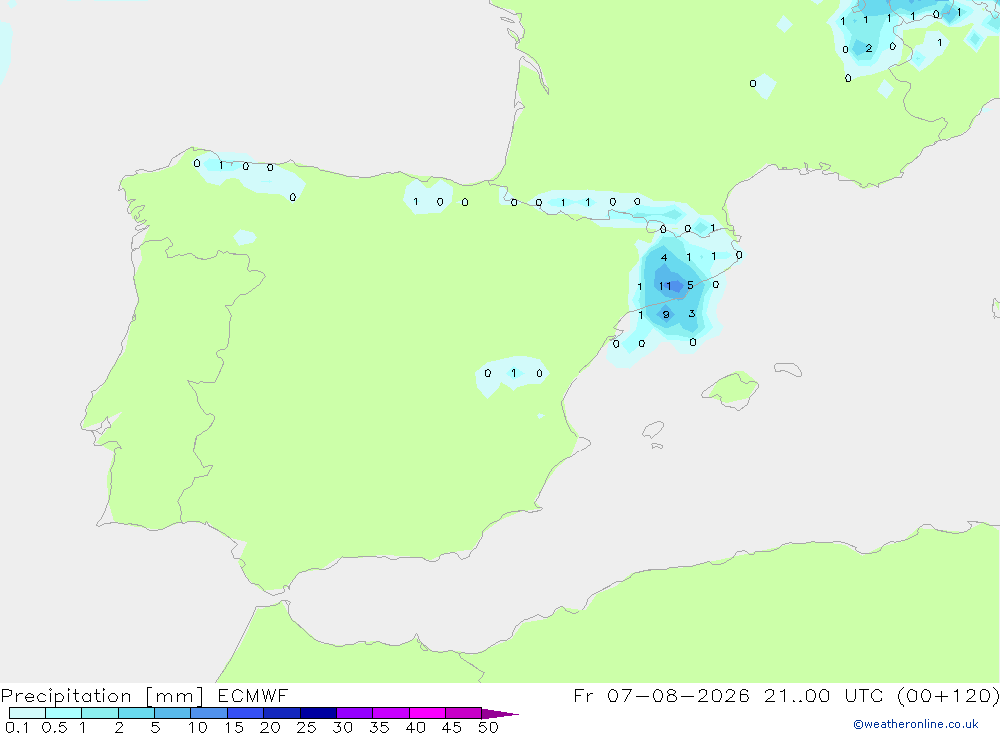Click the '9' precipitation value on the map
The width and height of the screenshot is (1000, 733).
tap(666, 315)
